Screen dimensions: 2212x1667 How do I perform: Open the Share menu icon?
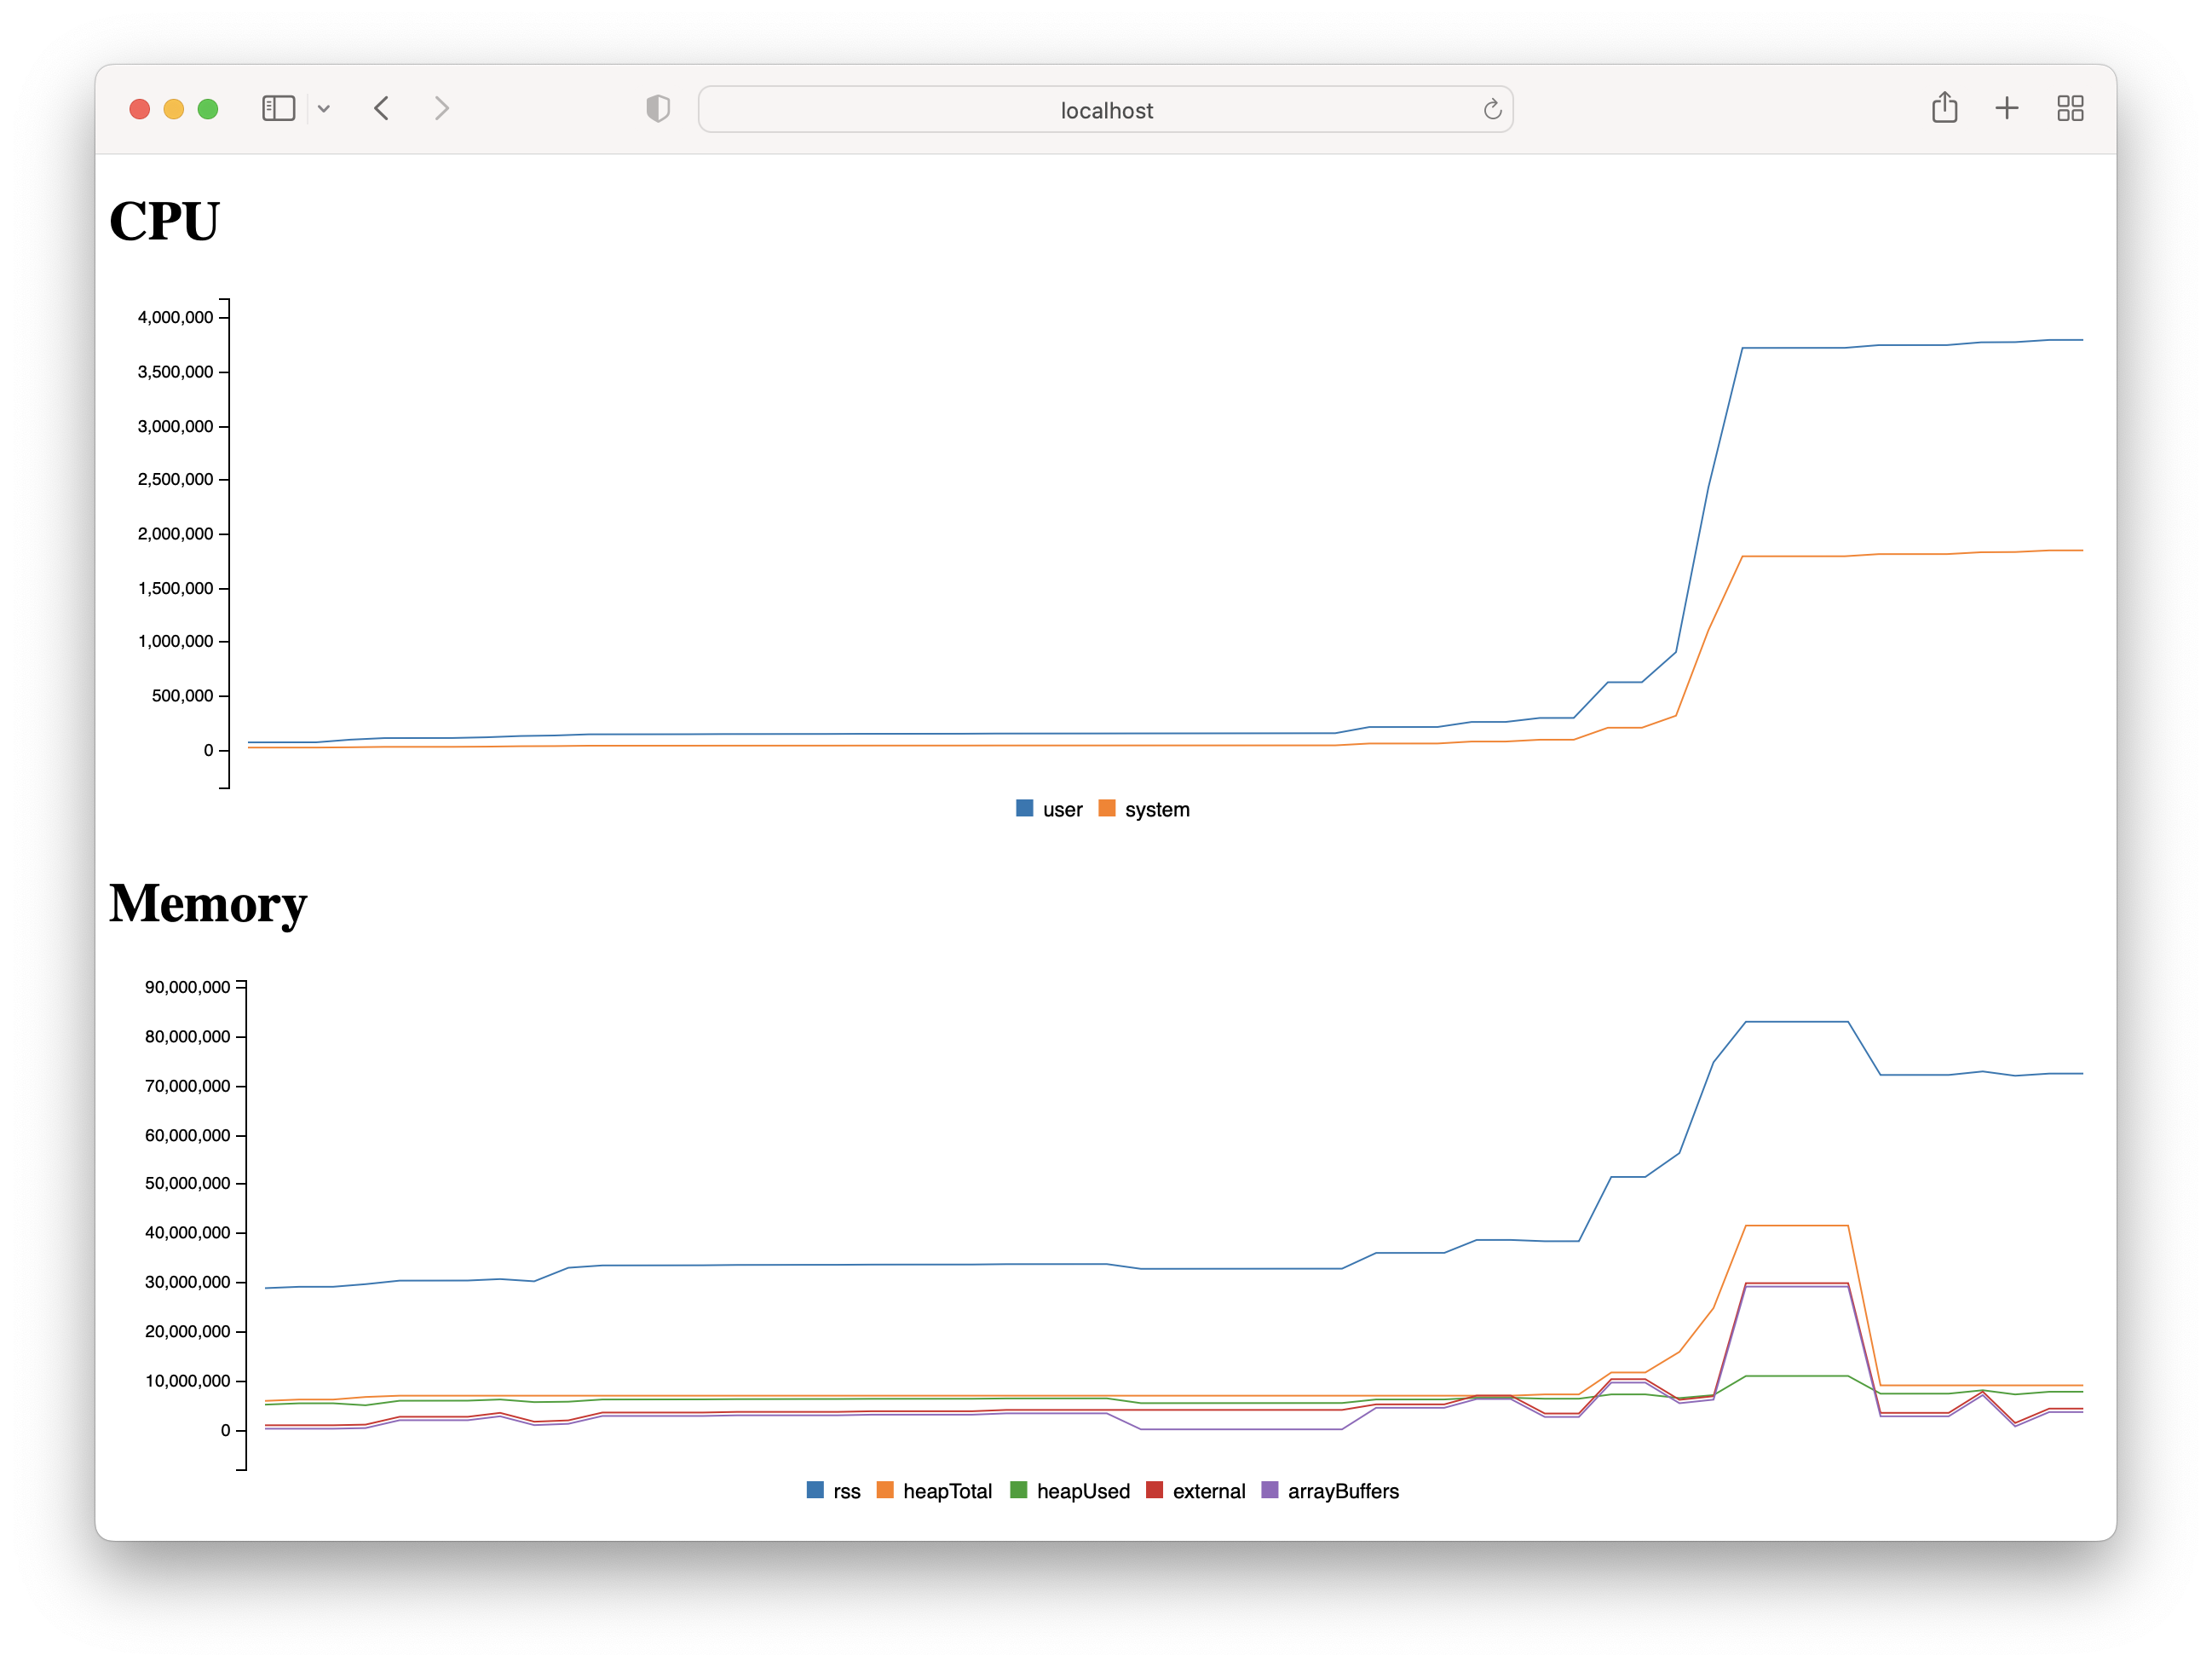[1944, 107]
